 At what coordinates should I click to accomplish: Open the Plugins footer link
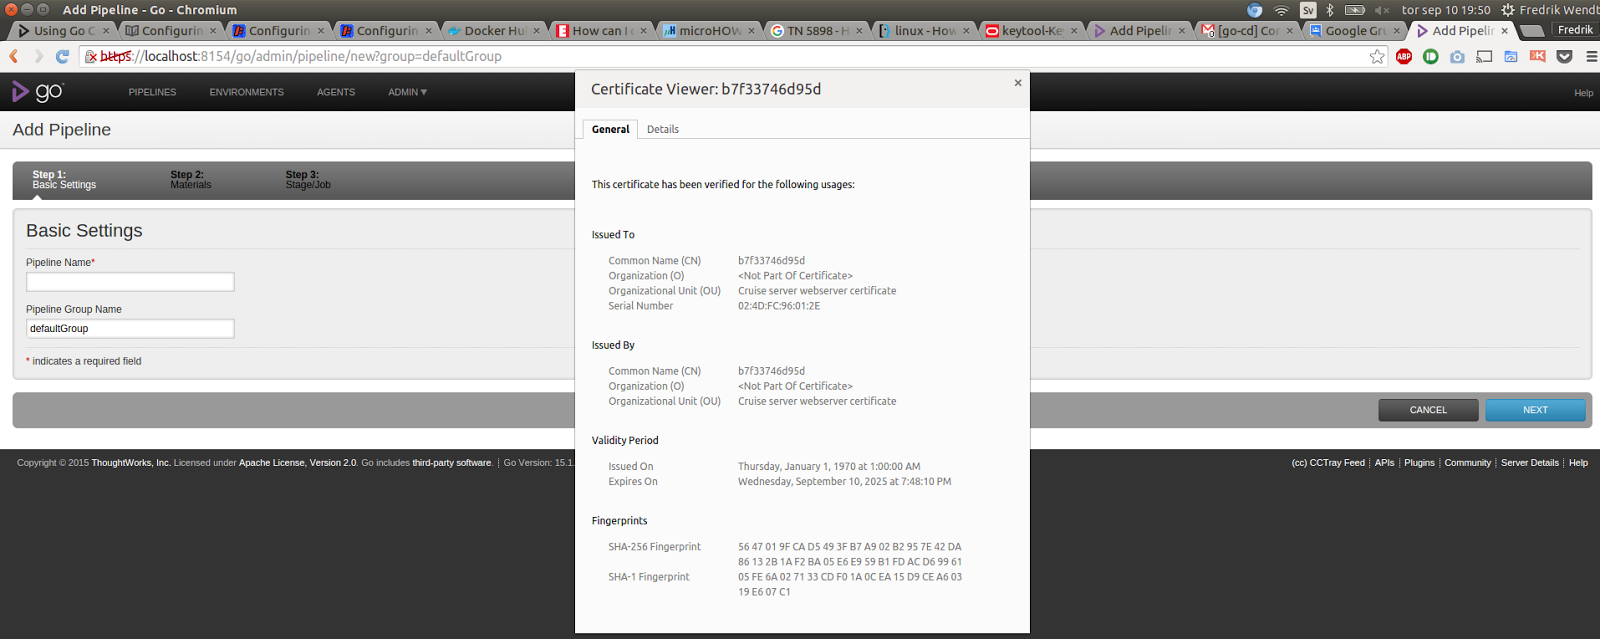(1419, 463)
